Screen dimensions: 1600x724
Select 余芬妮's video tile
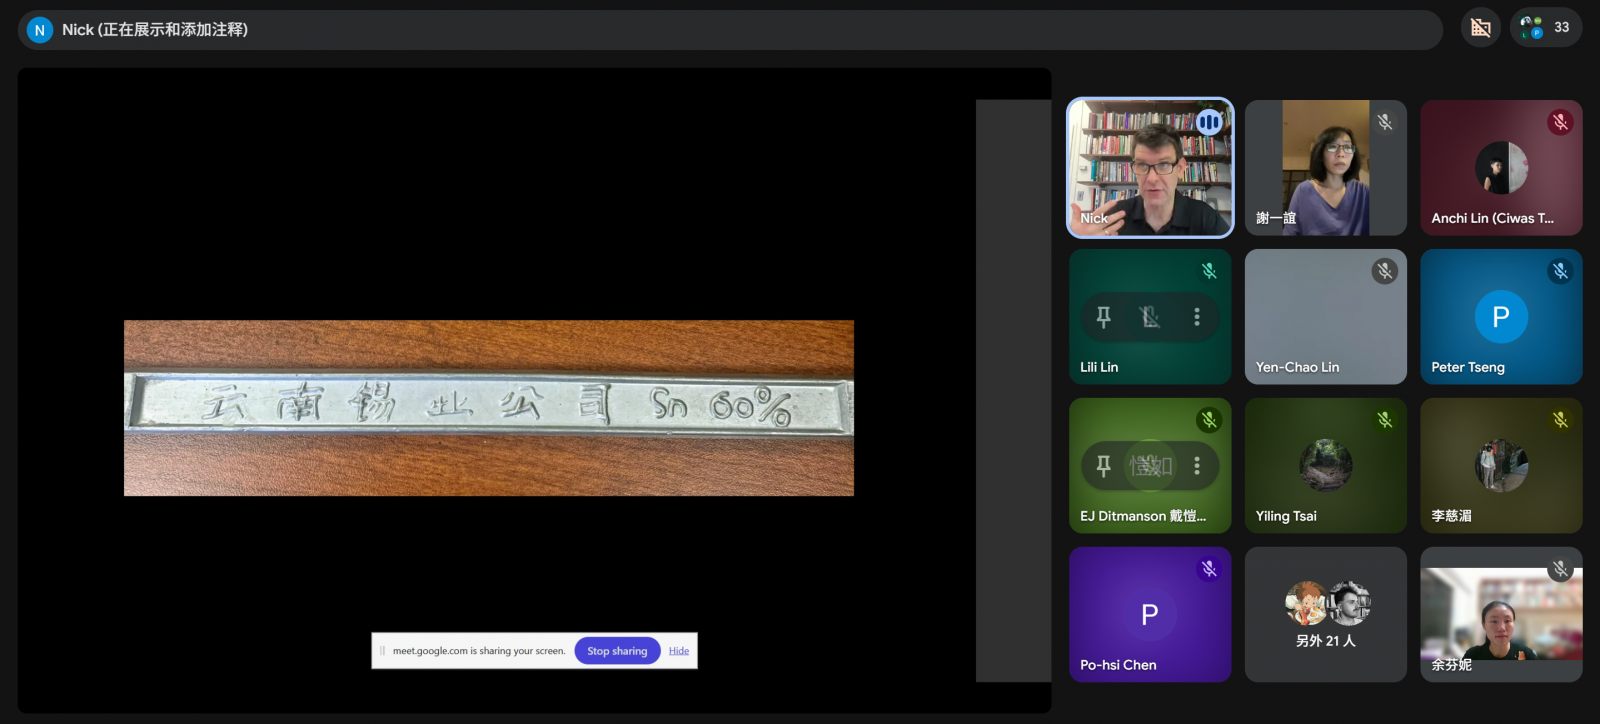(x=1501, y=615)
